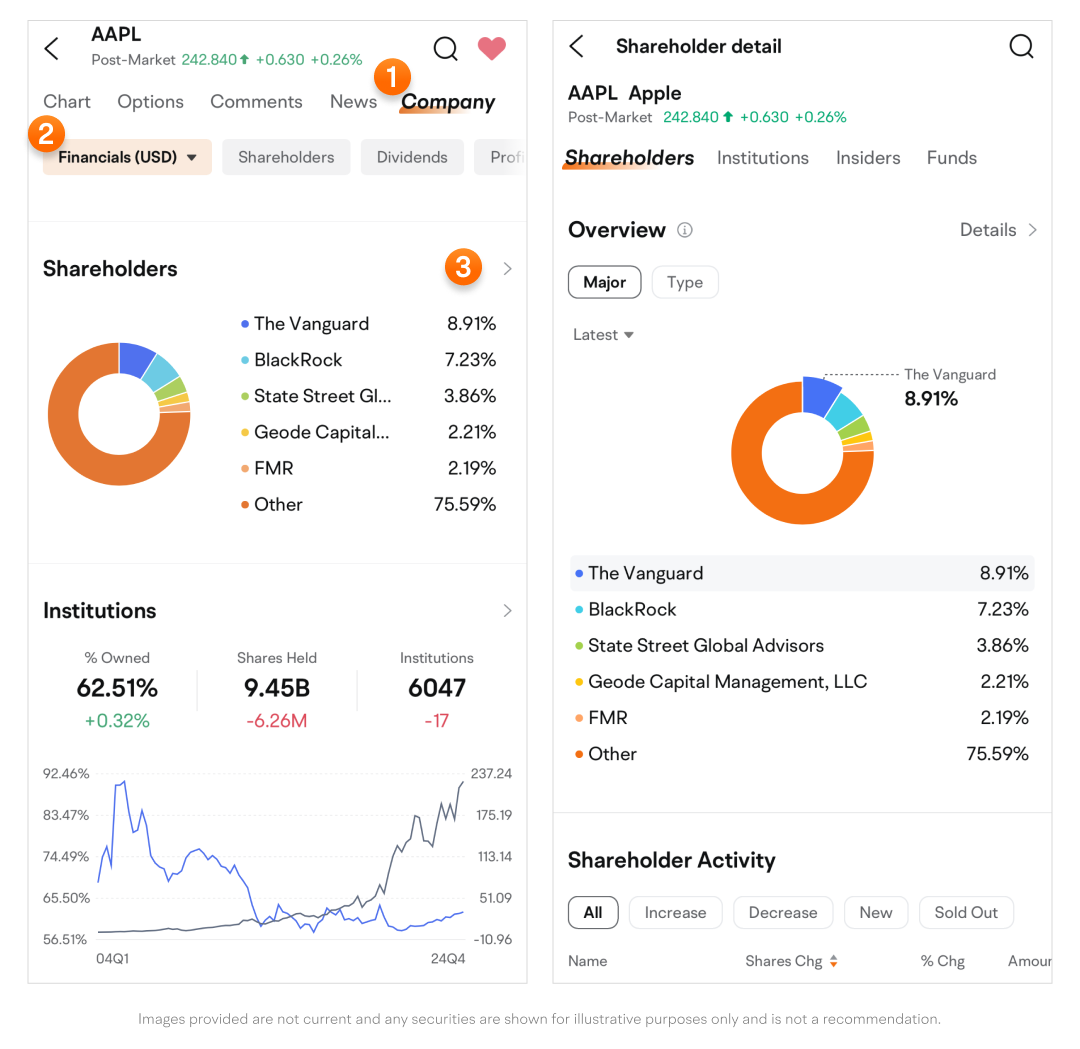Open the Overview Details link

998,230
